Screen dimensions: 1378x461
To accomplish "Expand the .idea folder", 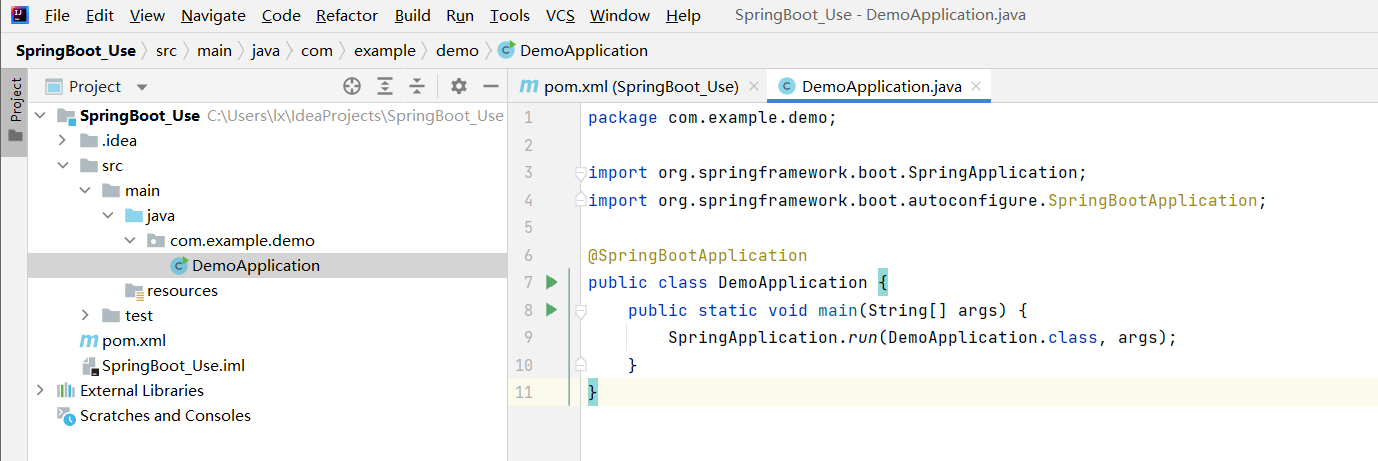I will click(x=62, y=141).
